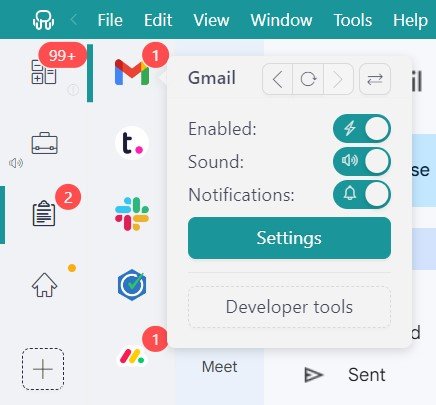Click the Sent paper plane icon
This screenshot has width=436, height=405.
coord(314,375)
